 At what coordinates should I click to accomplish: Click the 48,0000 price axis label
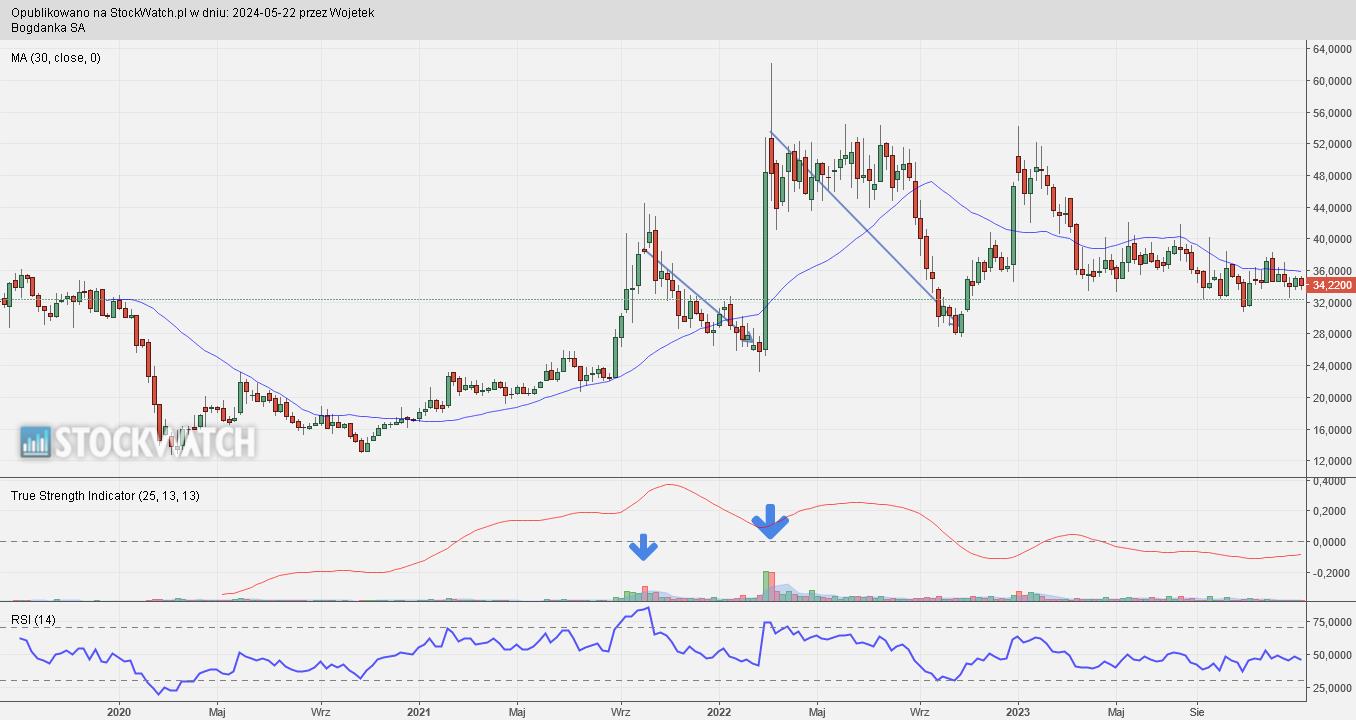1333,176
